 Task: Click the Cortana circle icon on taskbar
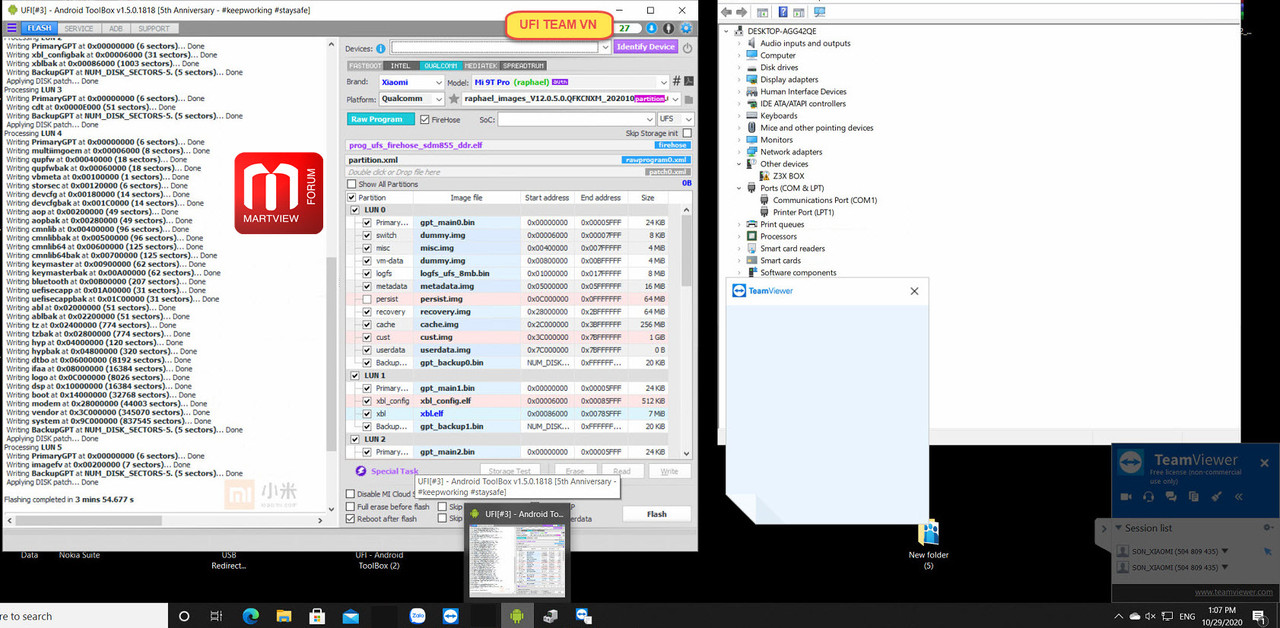(183, 616)
